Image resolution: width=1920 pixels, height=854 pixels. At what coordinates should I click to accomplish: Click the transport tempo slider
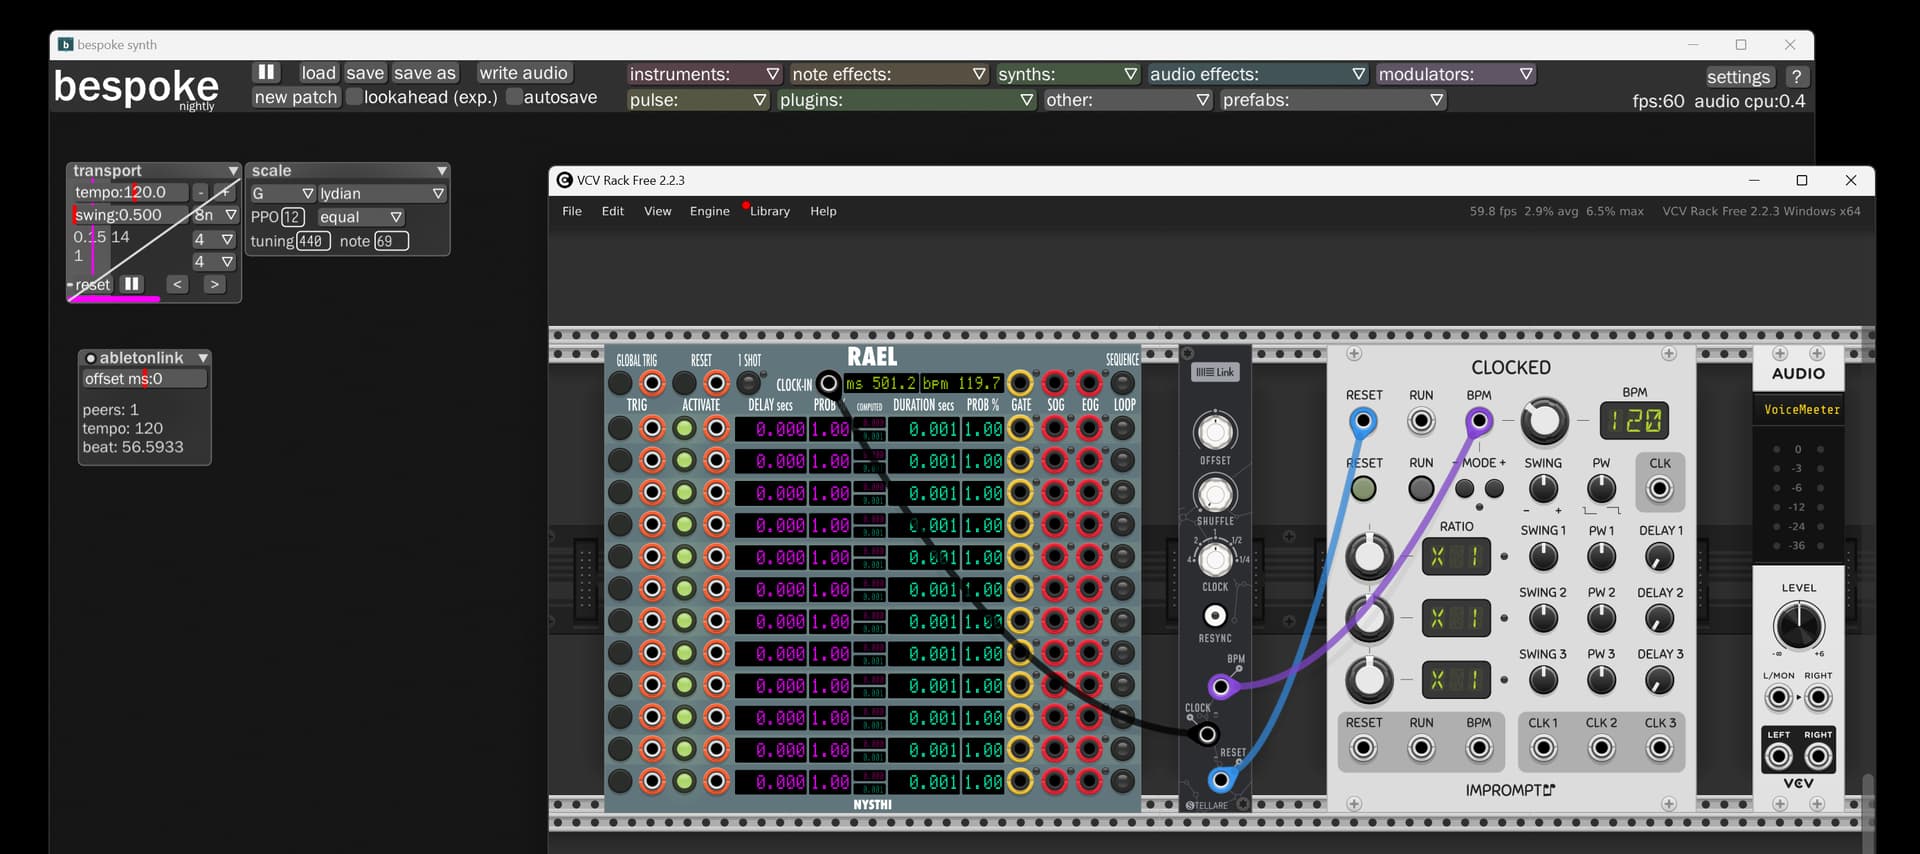[130, 192]
